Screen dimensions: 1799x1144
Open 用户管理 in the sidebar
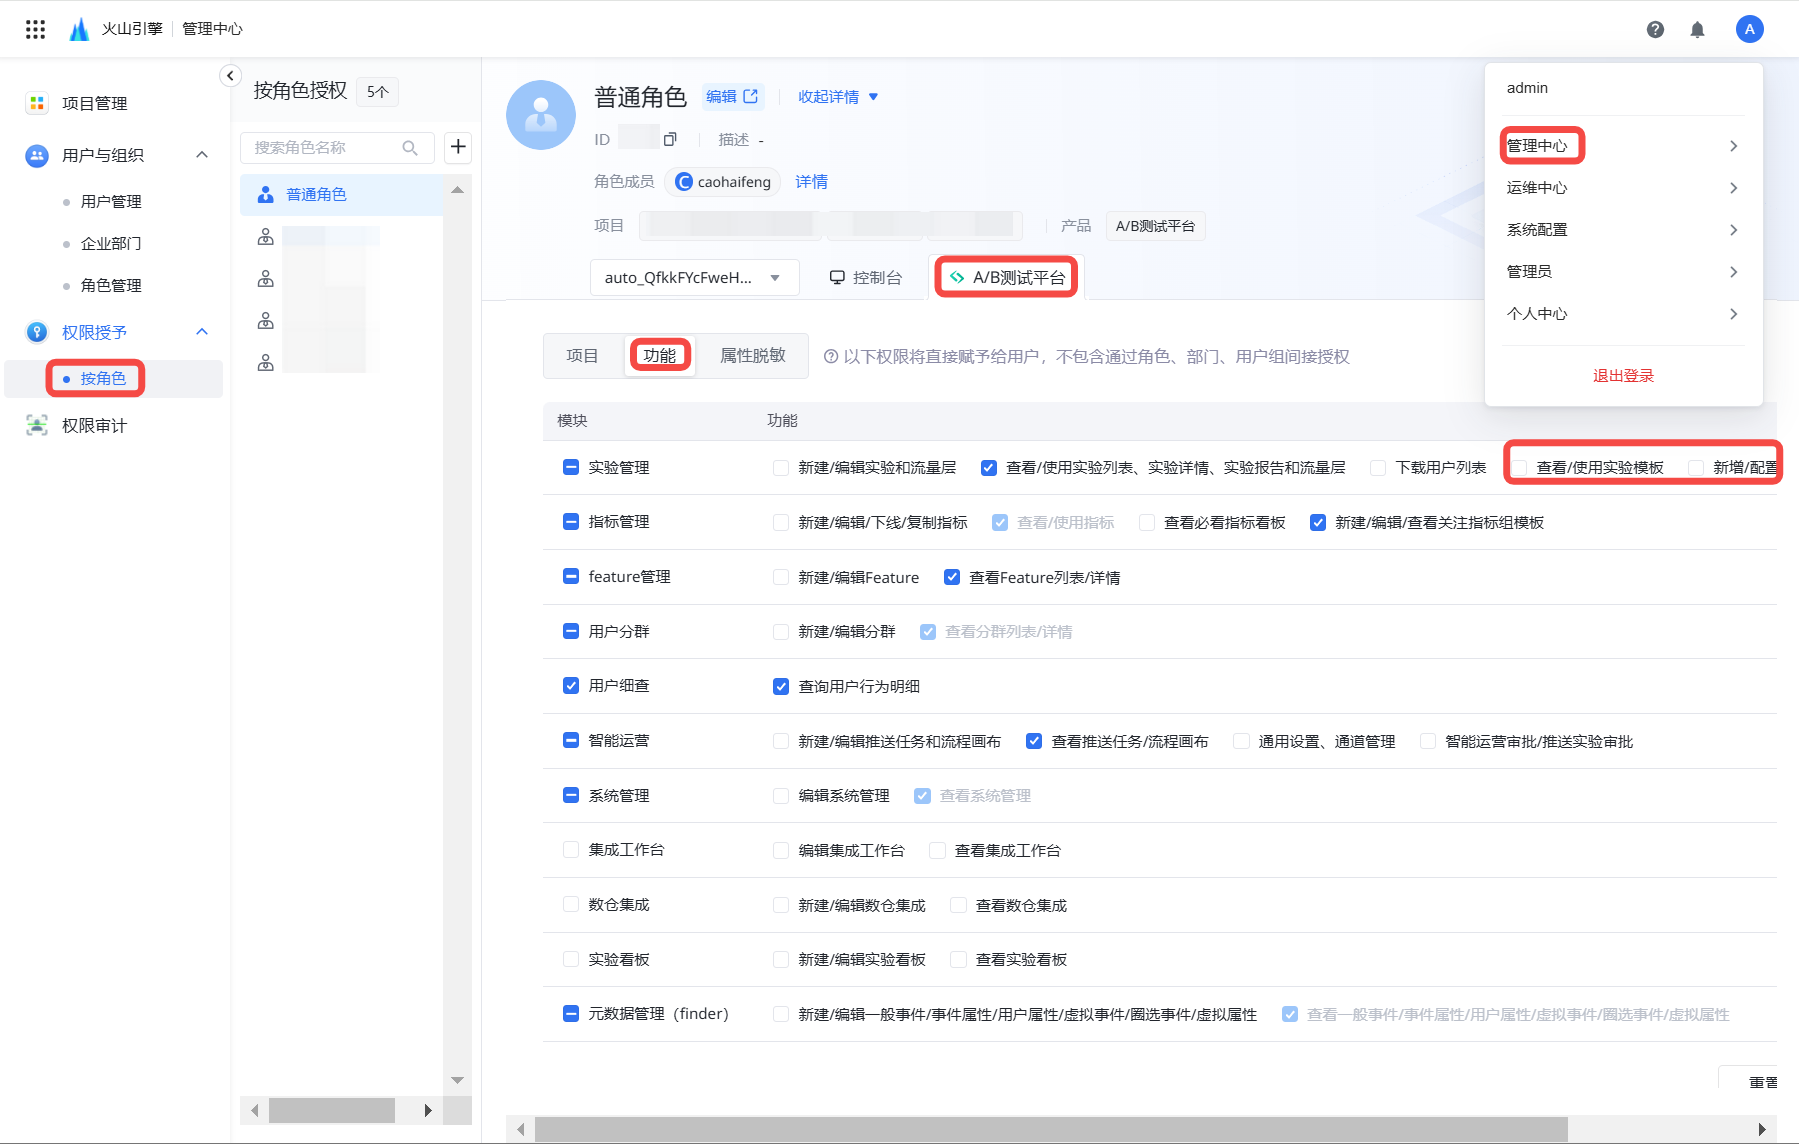pyautogui.click(x=111, y=201)
